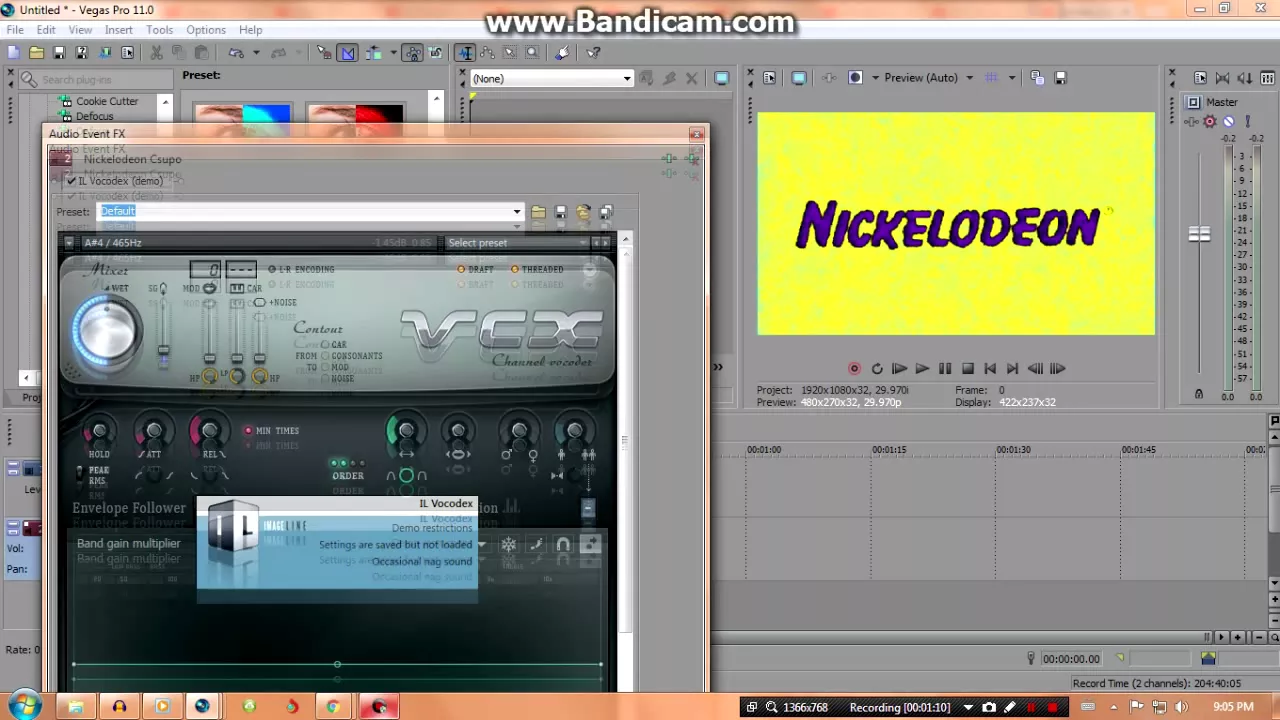Open Video Preview external monitor icon
This screenshot has width=1280, height=720.
[x=798, y=78]
